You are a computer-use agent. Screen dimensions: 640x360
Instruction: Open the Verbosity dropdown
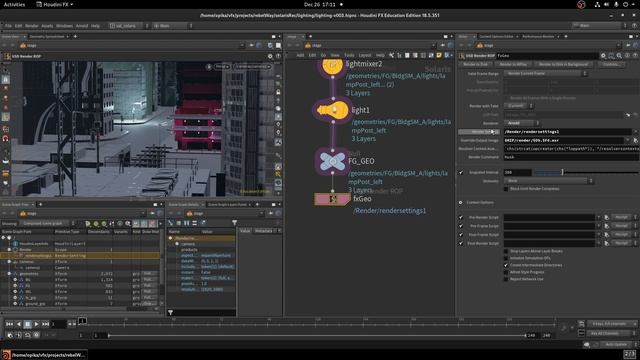coord(549,180)
